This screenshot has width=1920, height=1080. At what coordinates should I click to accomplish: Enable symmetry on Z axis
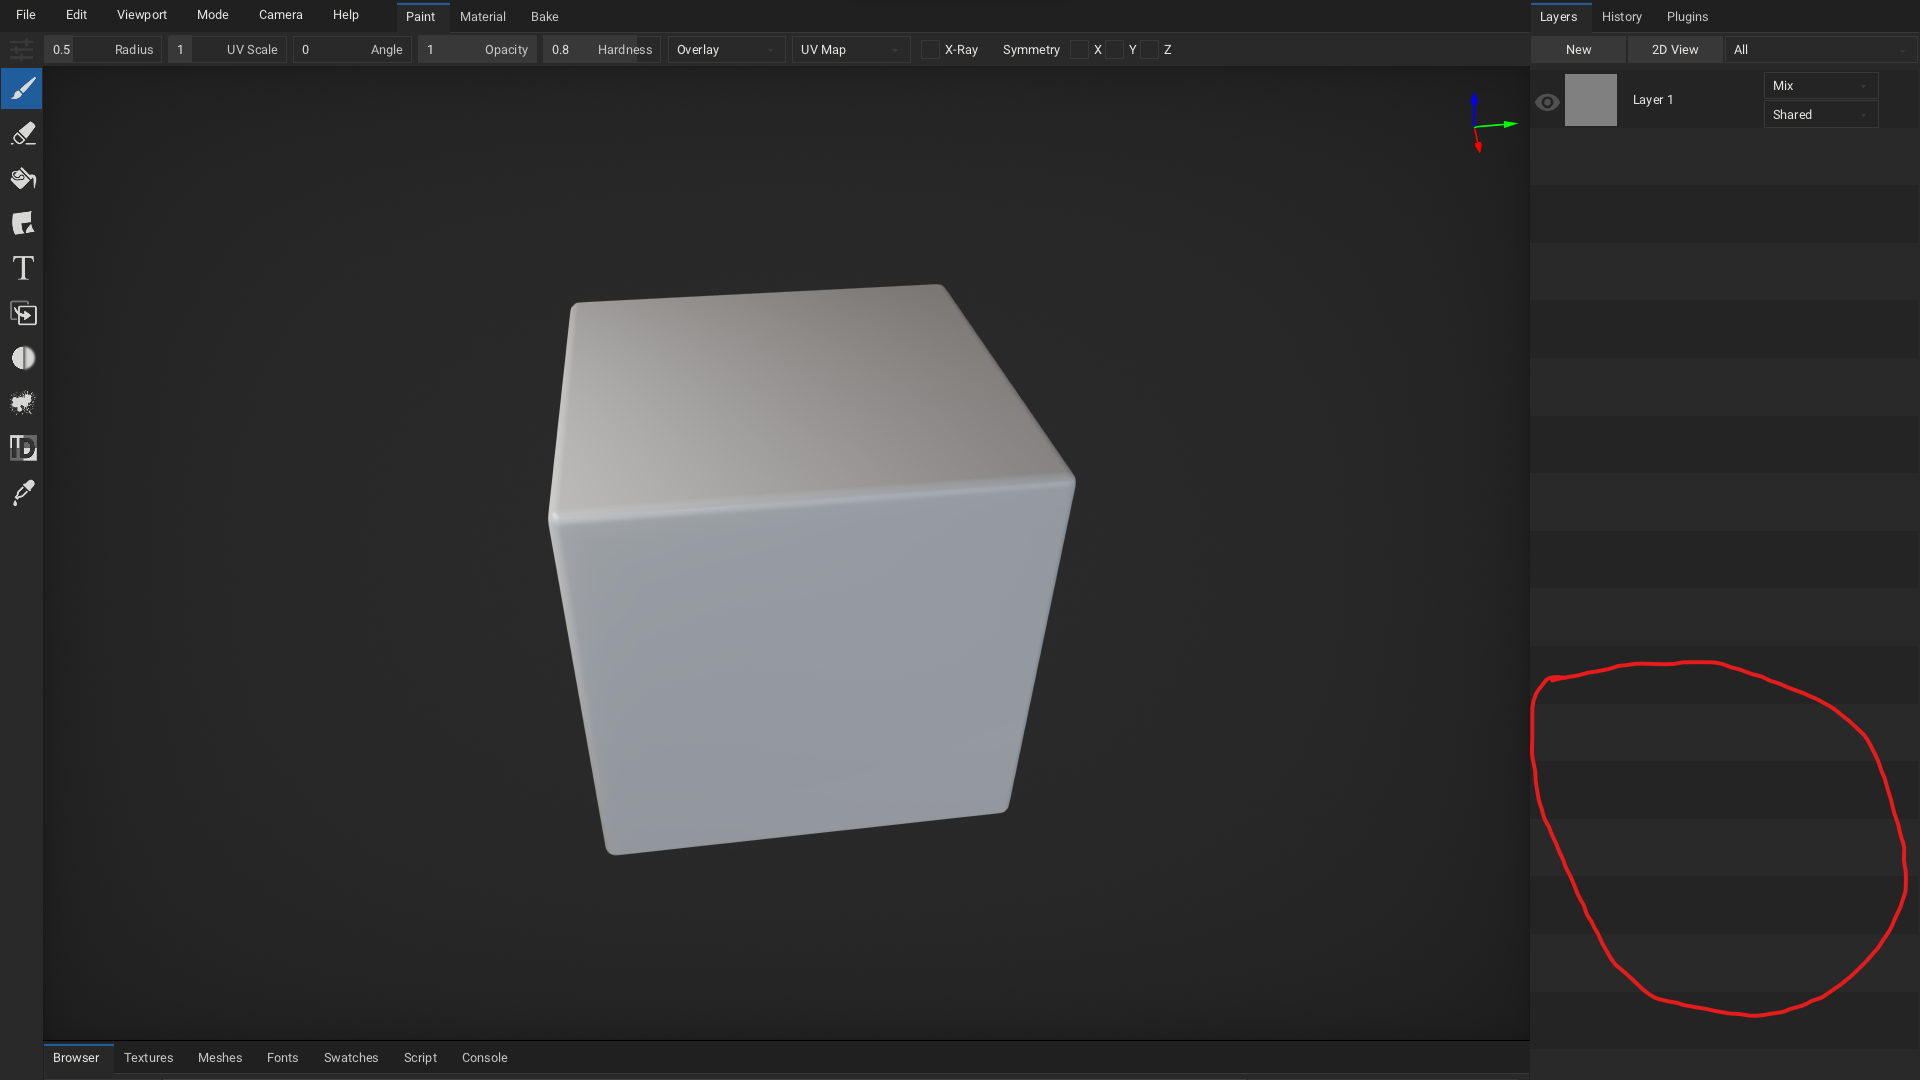[x=1150, y=50]
